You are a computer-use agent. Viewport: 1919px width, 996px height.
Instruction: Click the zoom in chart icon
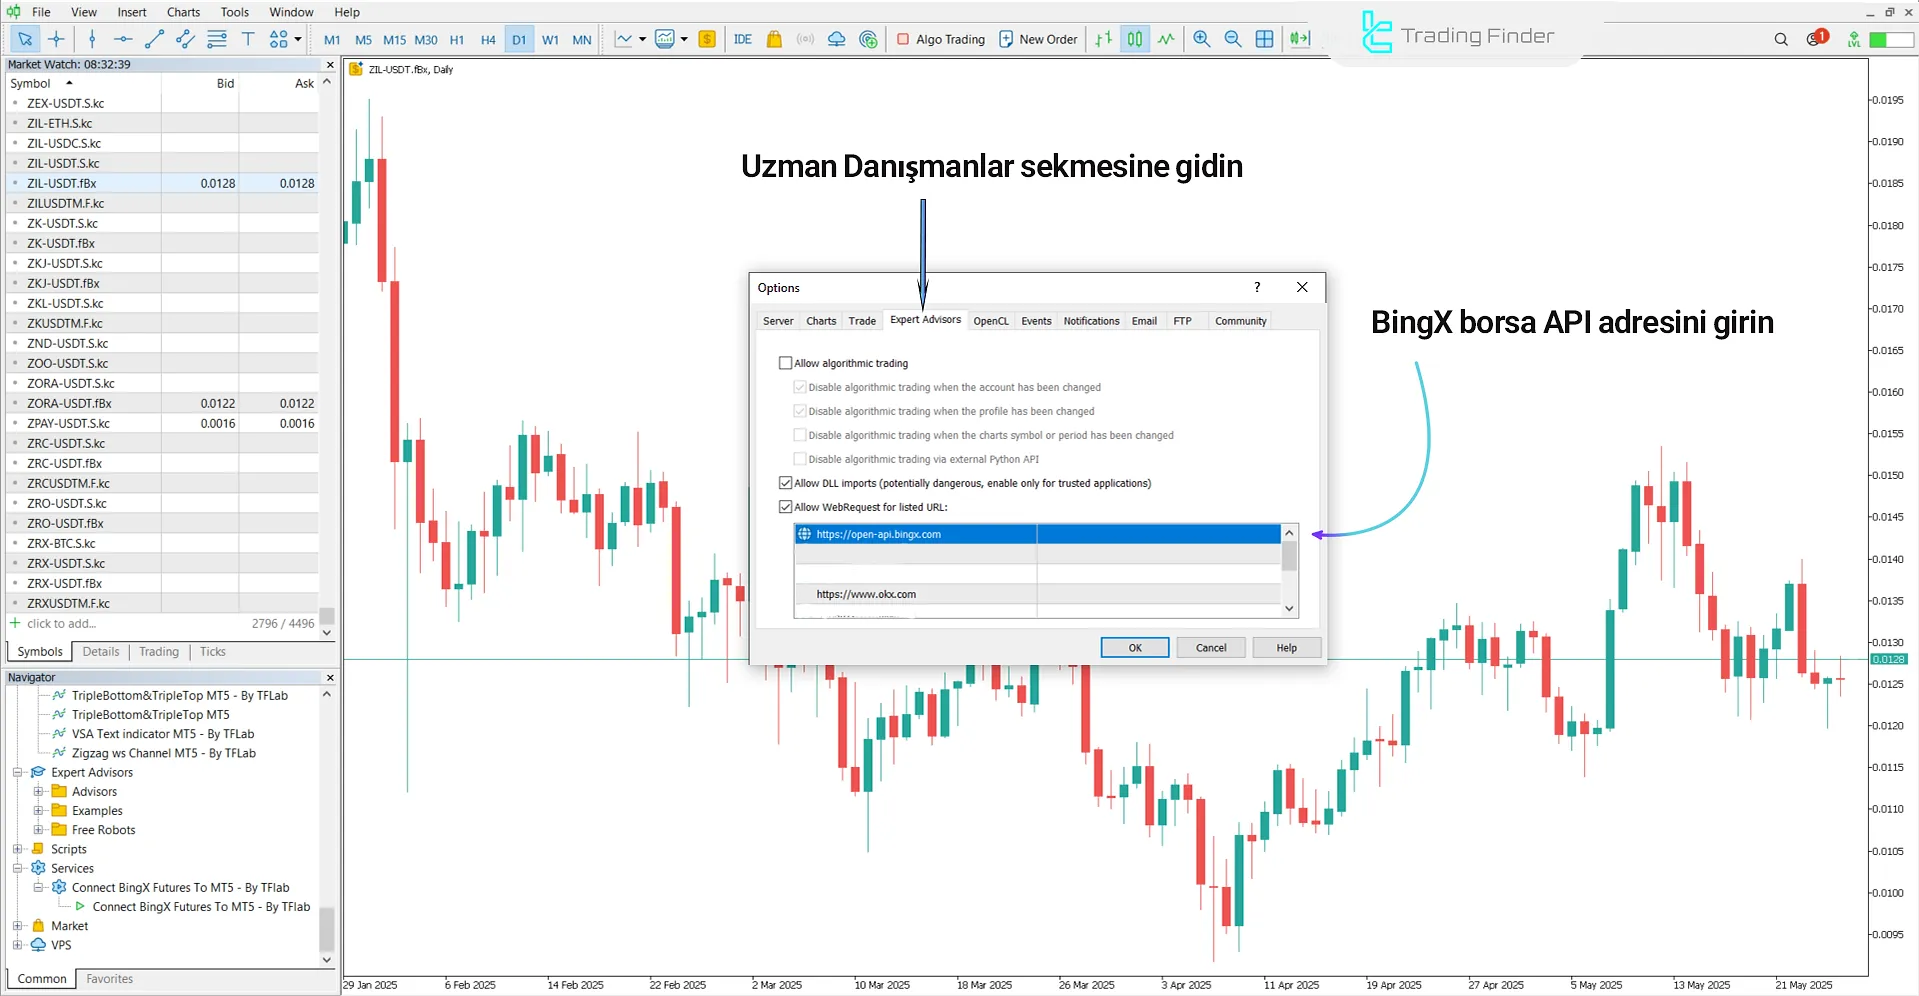(1202, 39)
